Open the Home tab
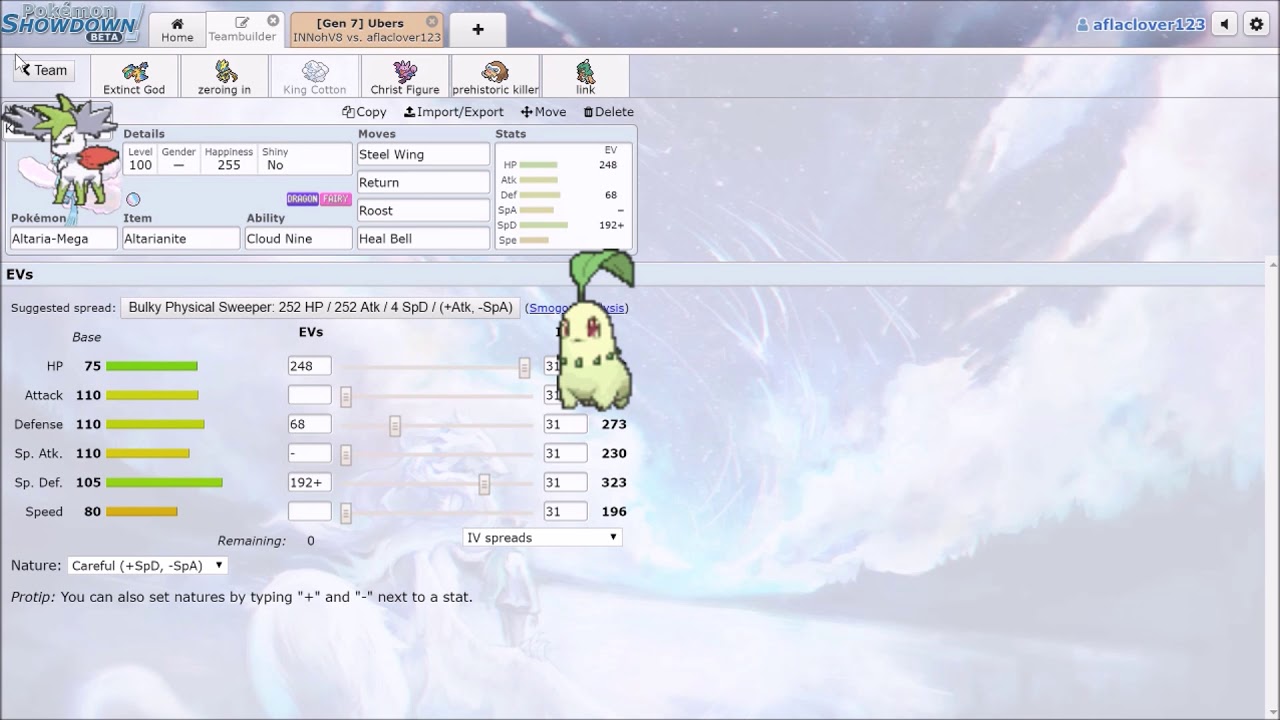1280x720 pixels. point(177,30)
